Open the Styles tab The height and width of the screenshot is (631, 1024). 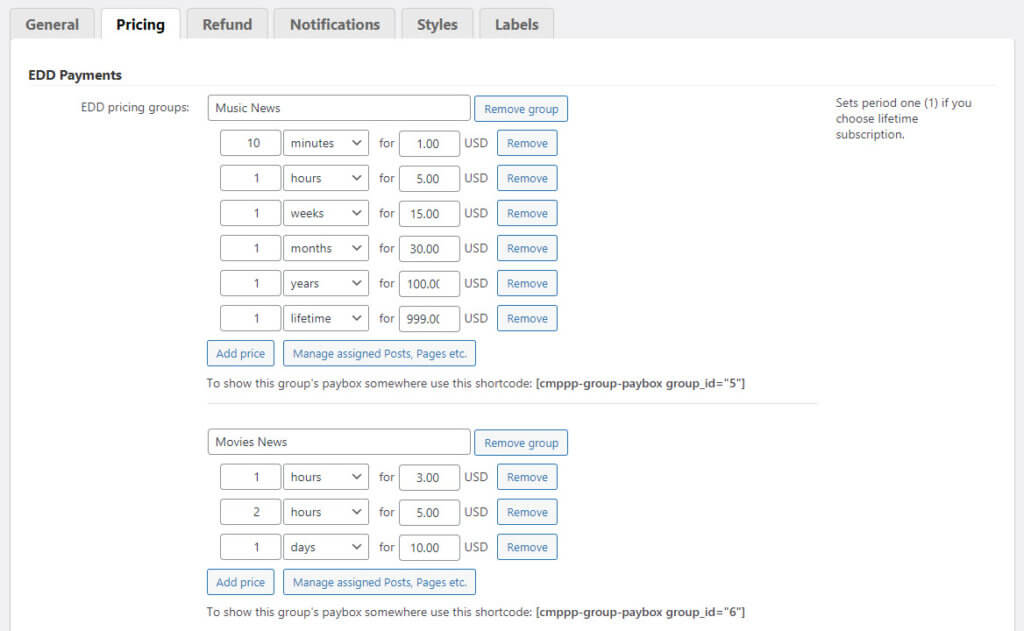[437, 24]
